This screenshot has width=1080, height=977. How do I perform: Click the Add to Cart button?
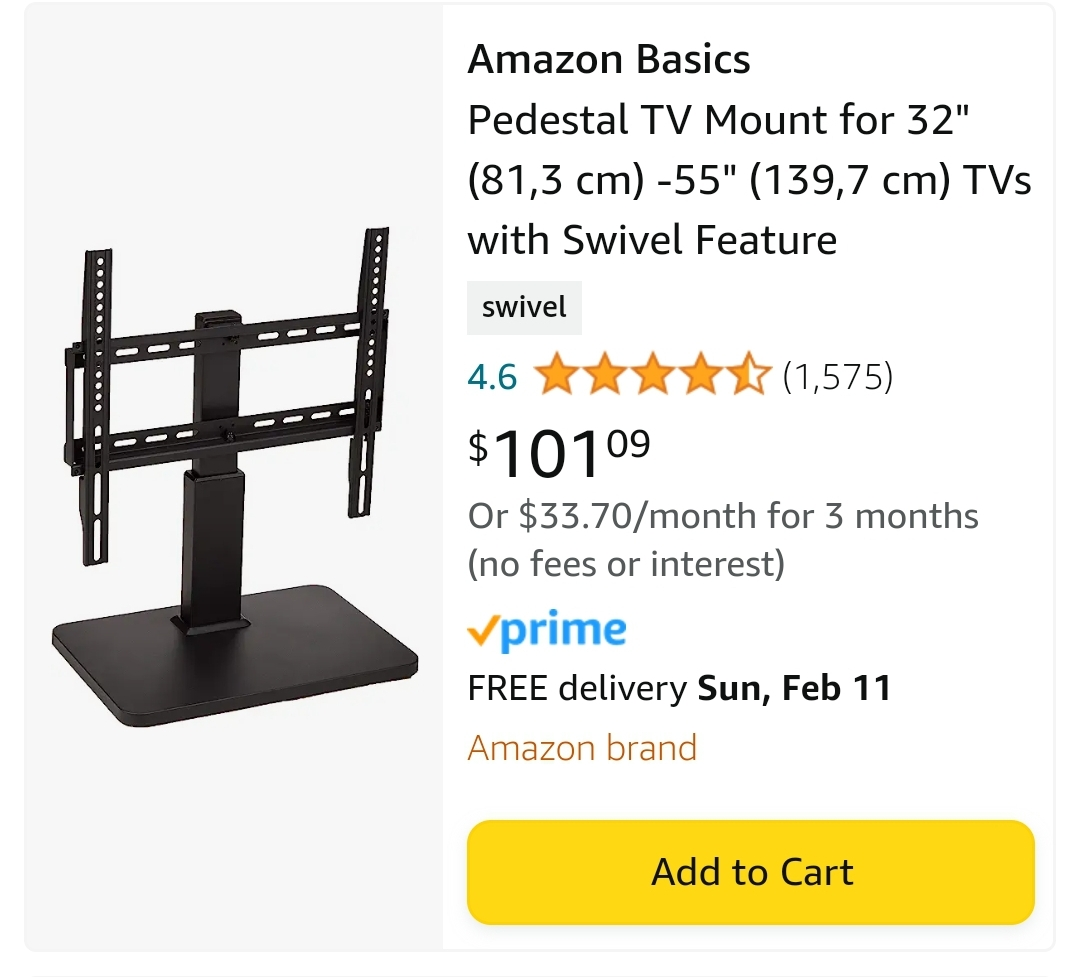point(750,872)
